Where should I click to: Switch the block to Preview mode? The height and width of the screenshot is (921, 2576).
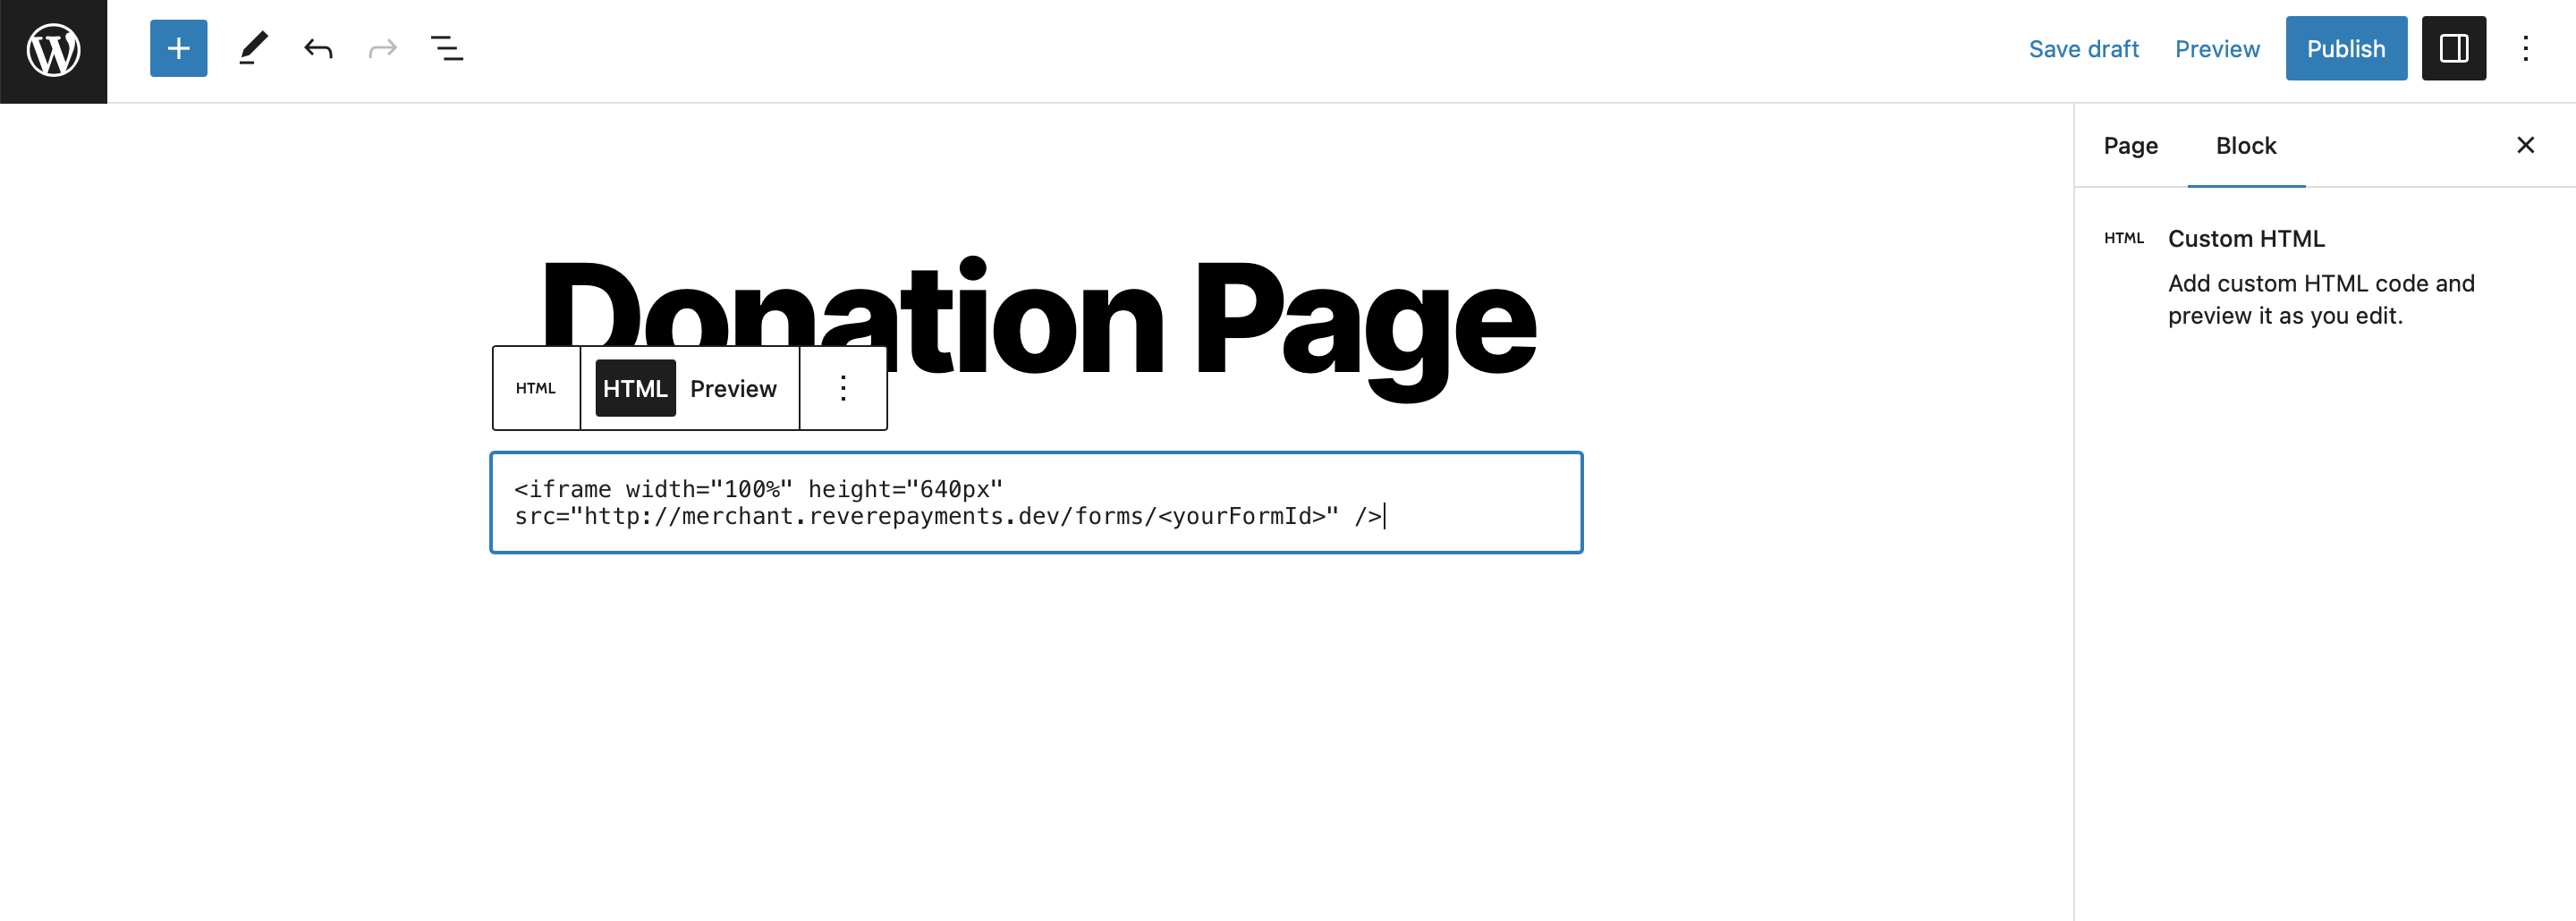click(x=734, y=388)
